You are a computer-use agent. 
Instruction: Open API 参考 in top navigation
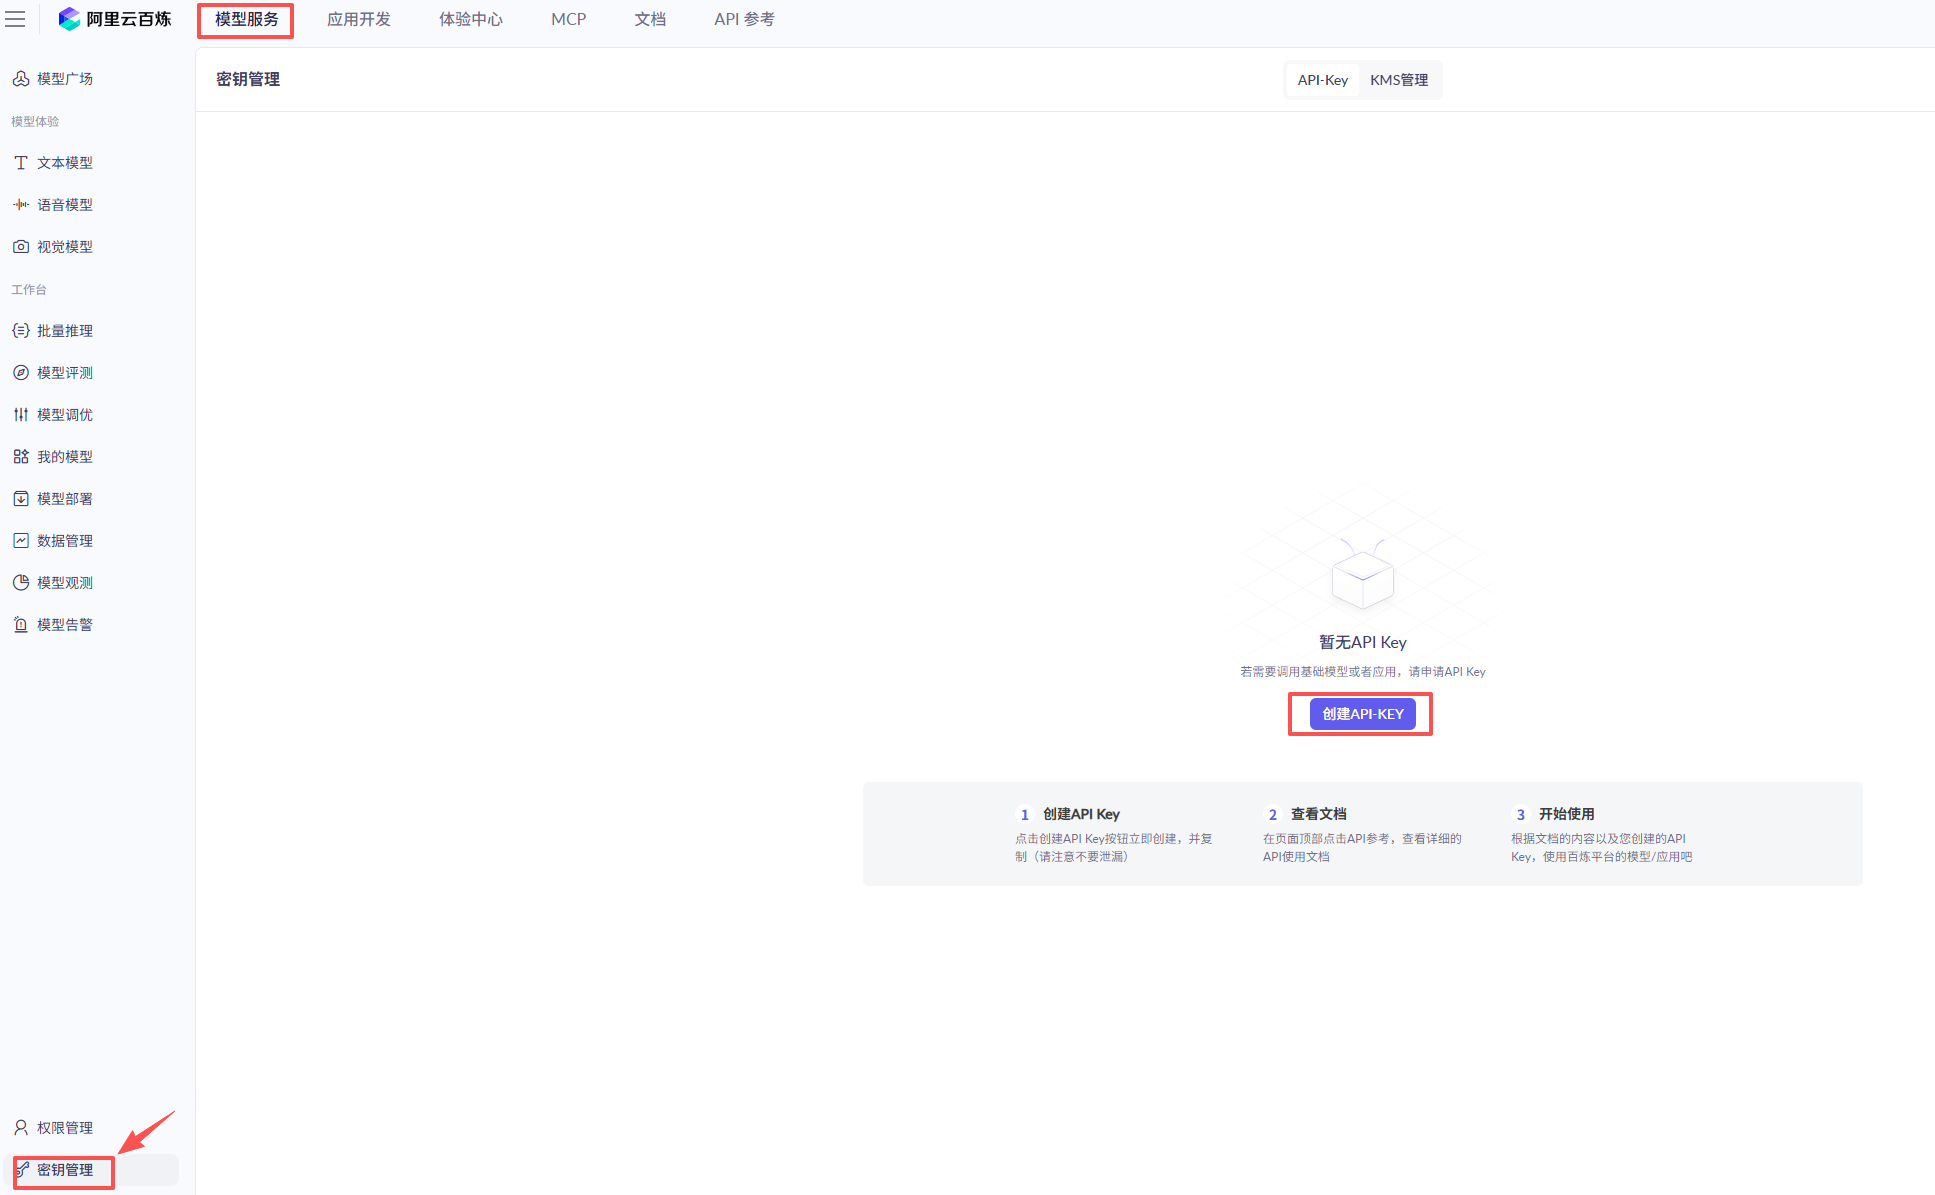pos(744,19)
